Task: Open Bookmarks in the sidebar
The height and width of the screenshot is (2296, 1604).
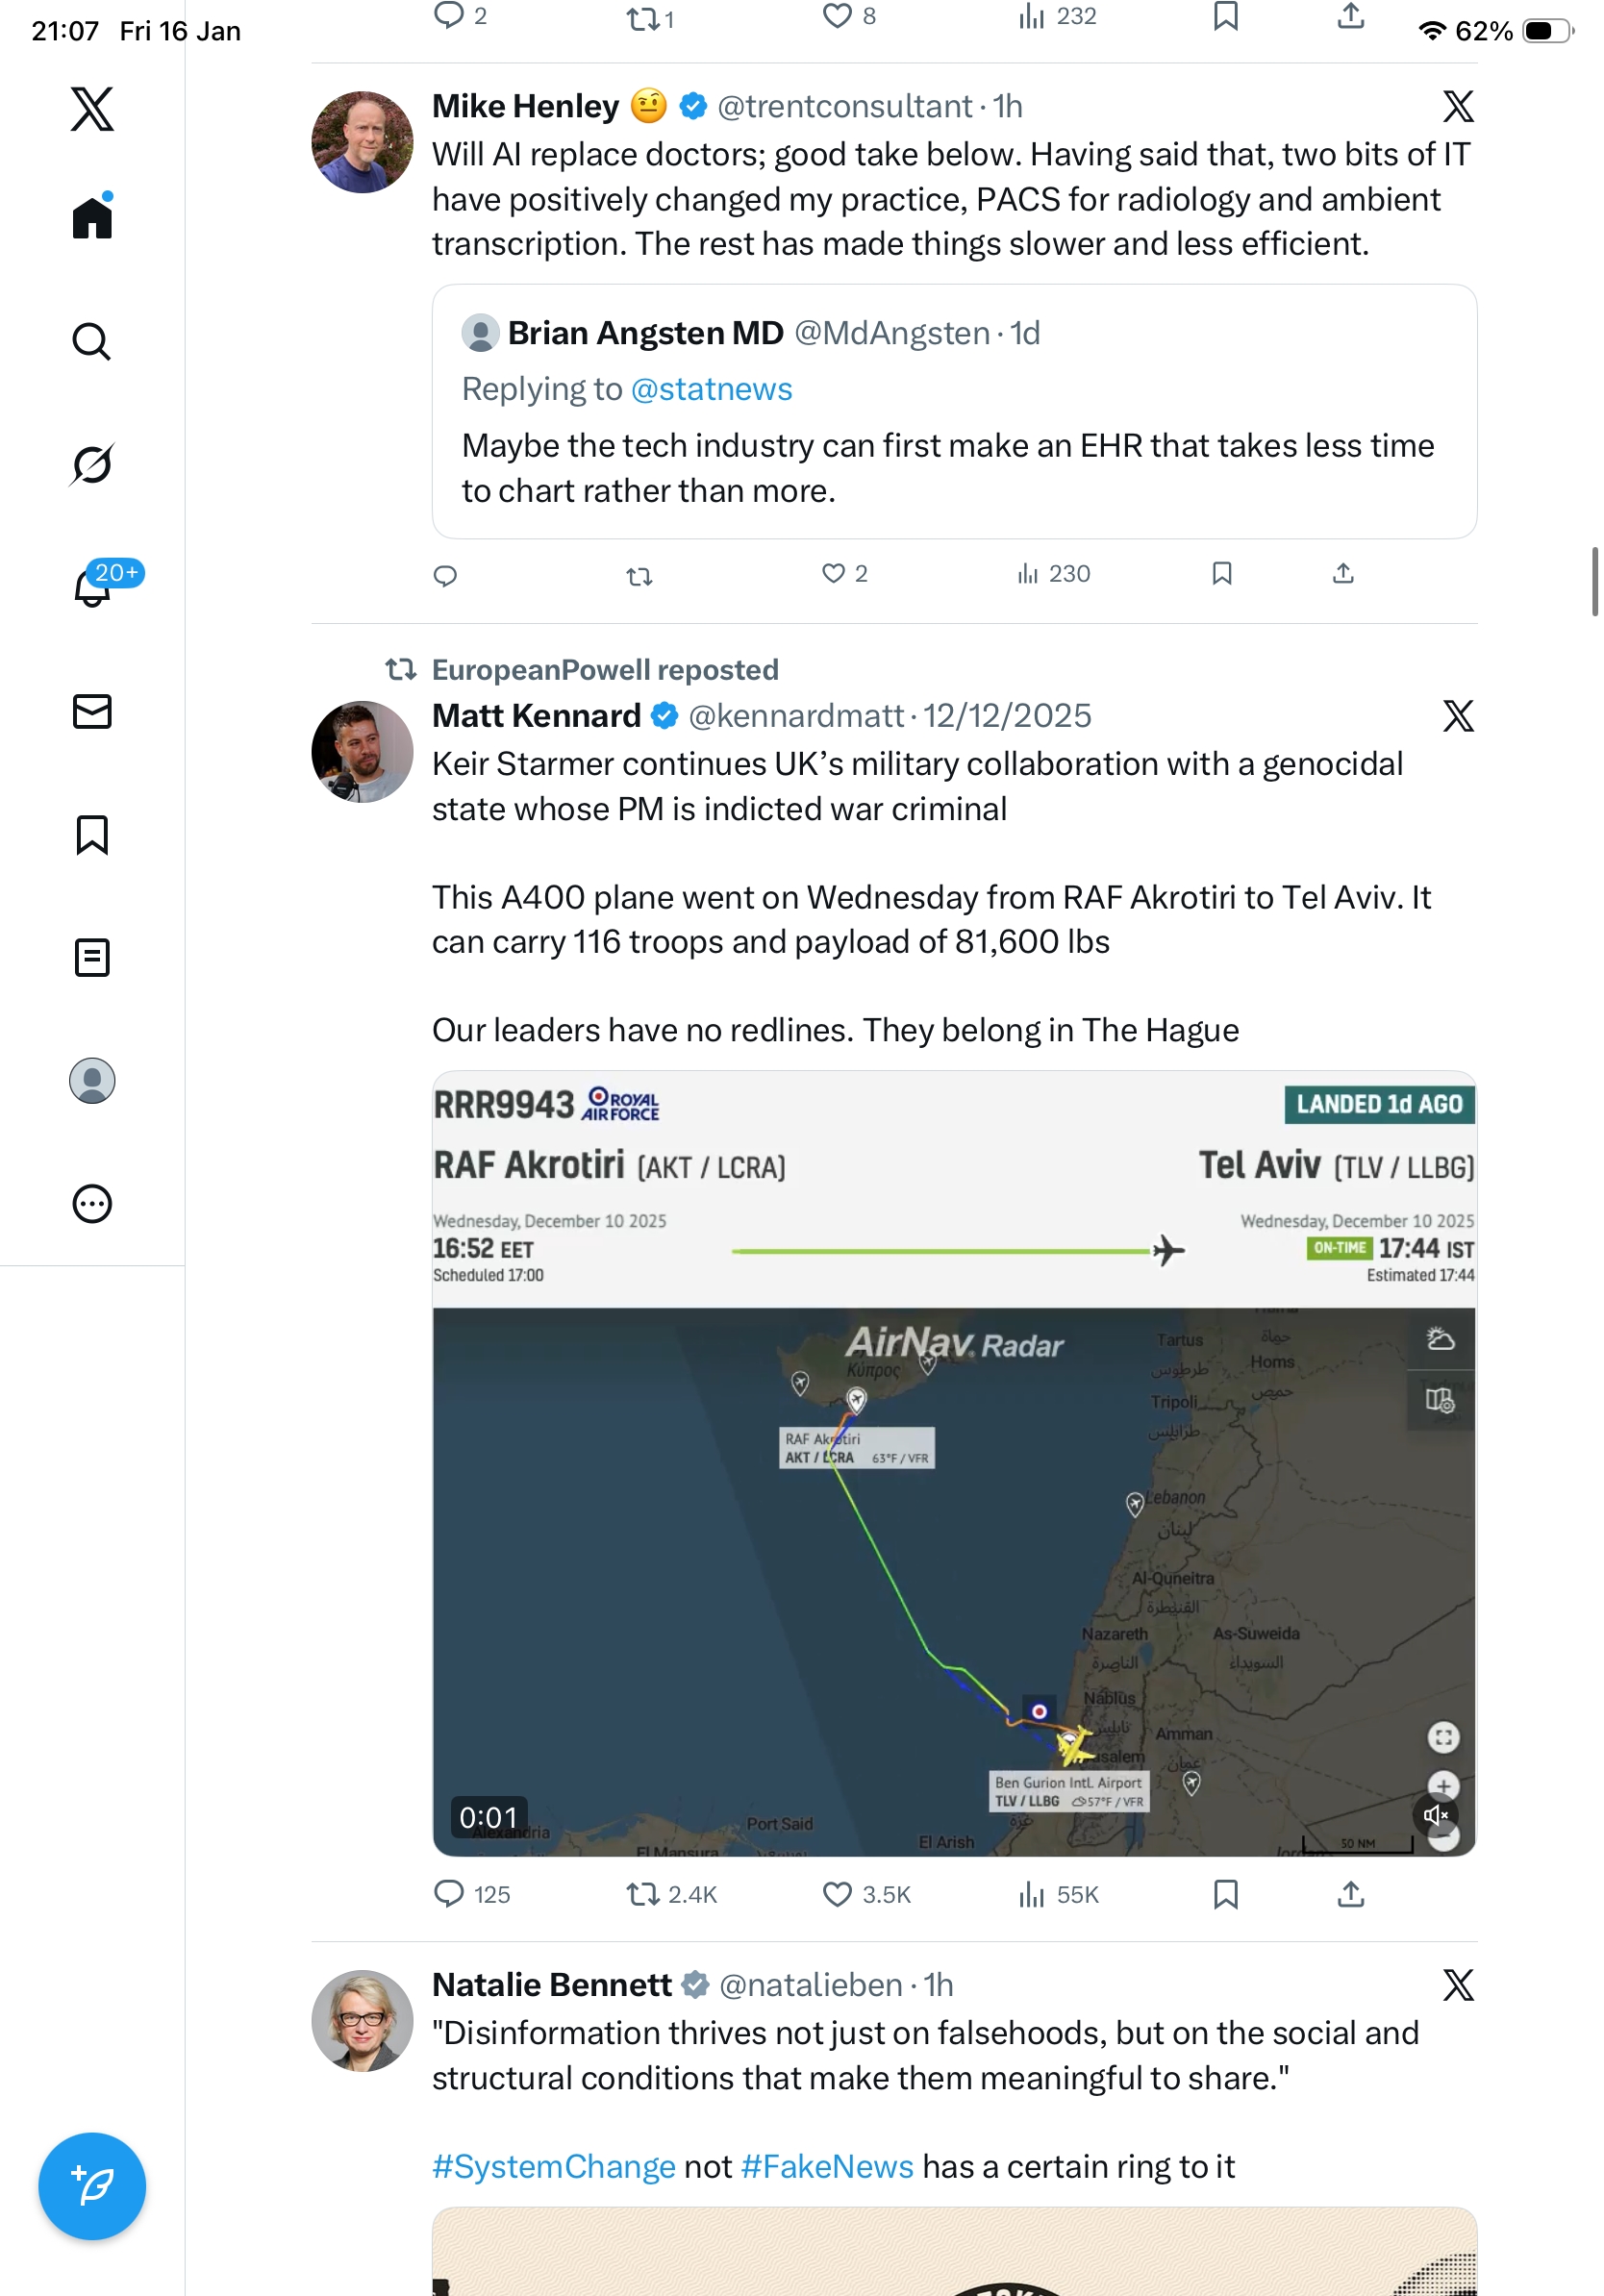Action: coord(92,835)
